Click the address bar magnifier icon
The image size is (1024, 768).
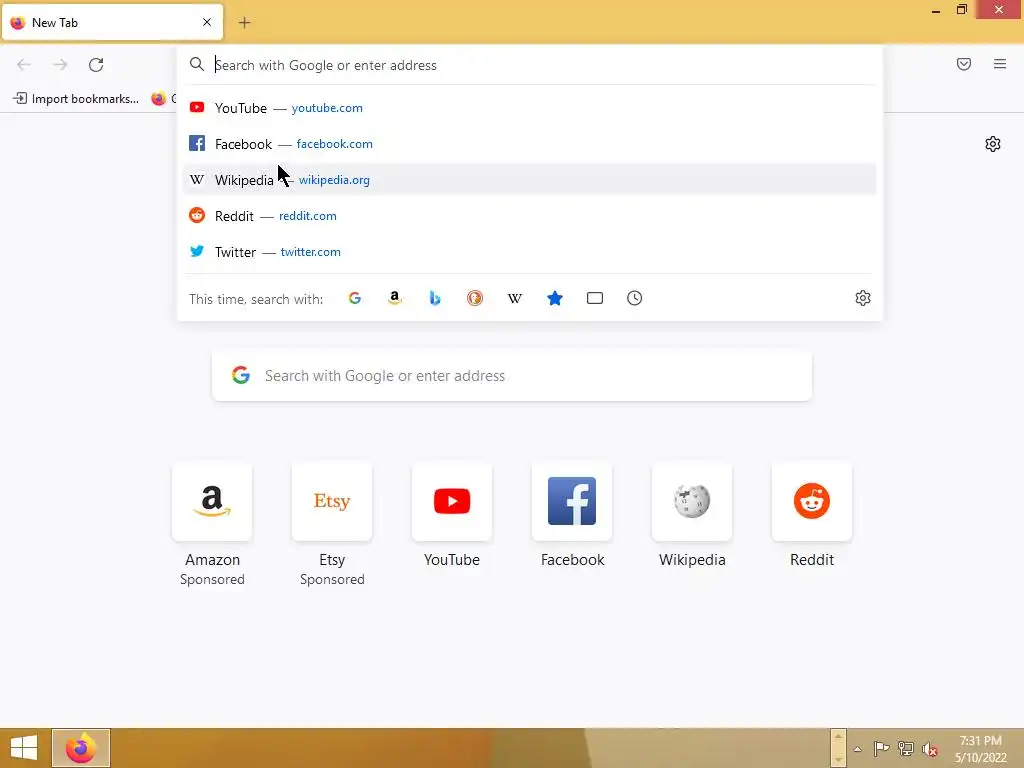[x=197, y=64]
